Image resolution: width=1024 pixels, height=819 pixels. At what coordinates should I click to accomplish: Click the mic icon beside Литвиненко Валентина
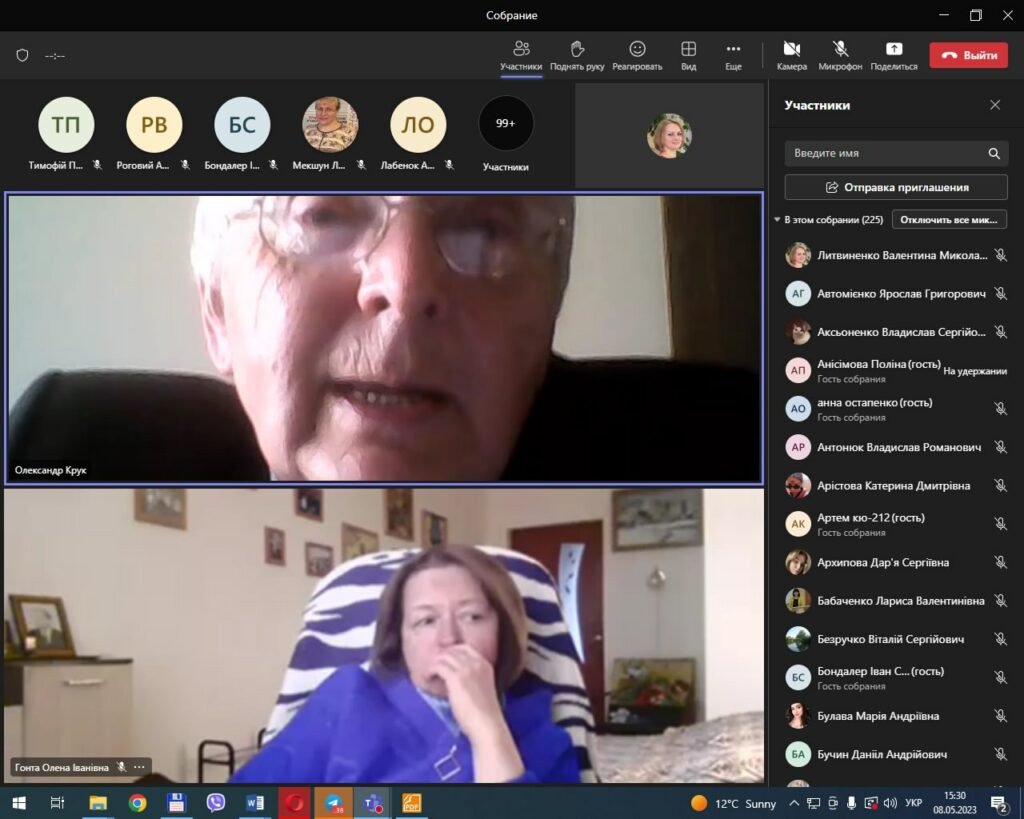pyautogui.click(x=1000, y=256)
